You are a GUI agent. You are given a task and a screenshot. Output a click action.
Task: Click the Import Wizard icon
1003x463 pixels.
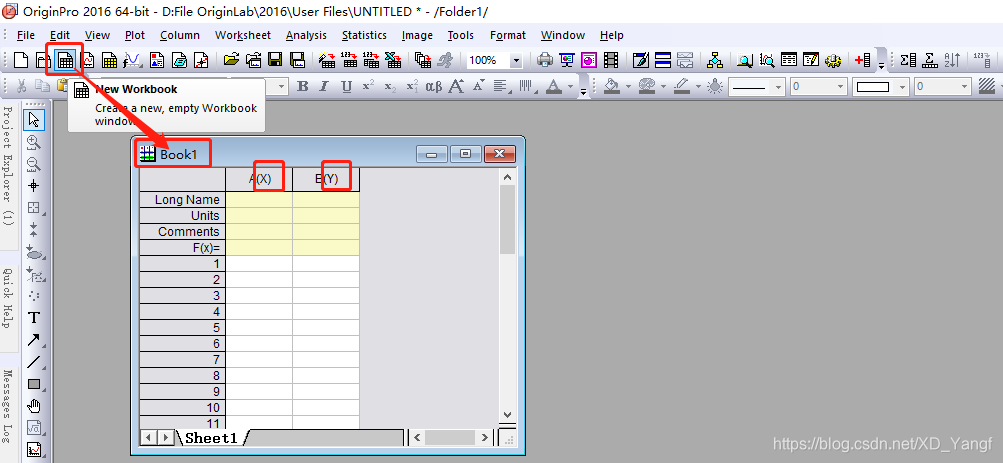[x=327, y=61]
